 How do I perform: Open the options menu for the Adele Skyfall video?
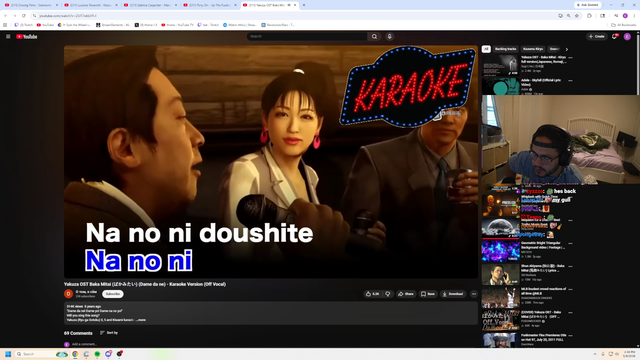tap(570, 81)
